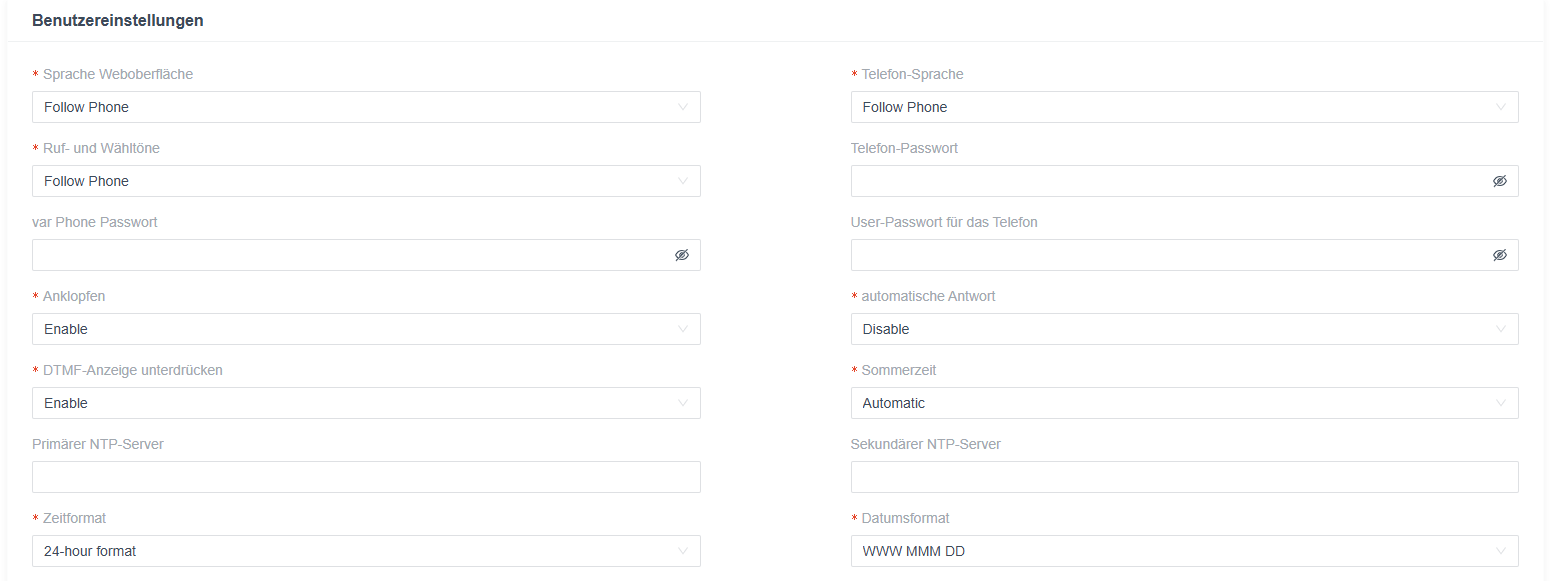Click the DTMF-Anzeige unterdrücken label
Viewport: 1568px width, 581px height.
point(133,370)
